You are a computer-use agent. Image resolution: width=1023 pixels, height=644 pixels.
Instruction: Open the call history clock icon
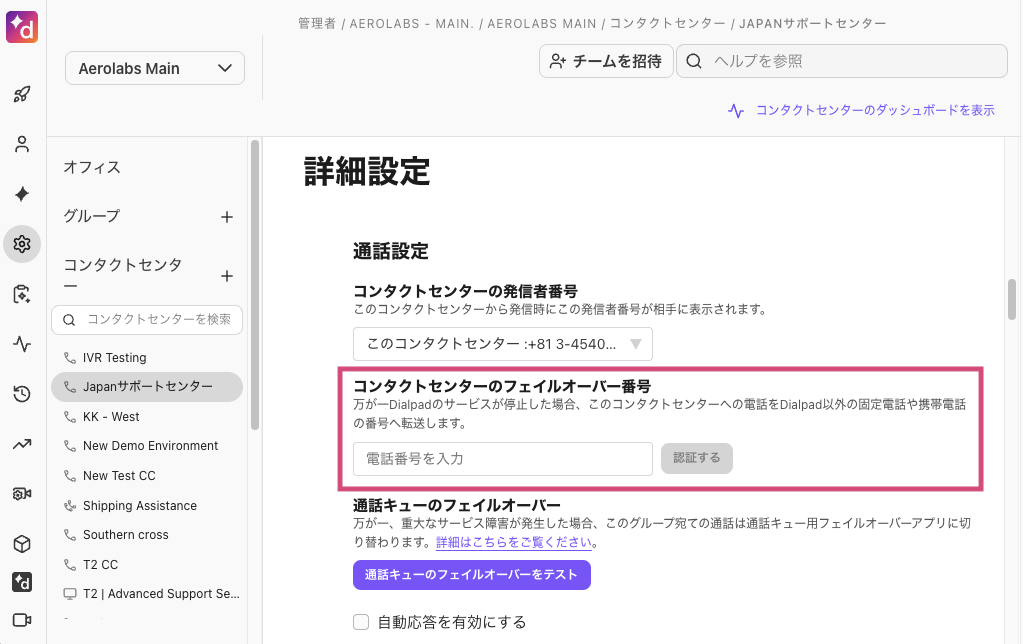click(x=22, y=394)
